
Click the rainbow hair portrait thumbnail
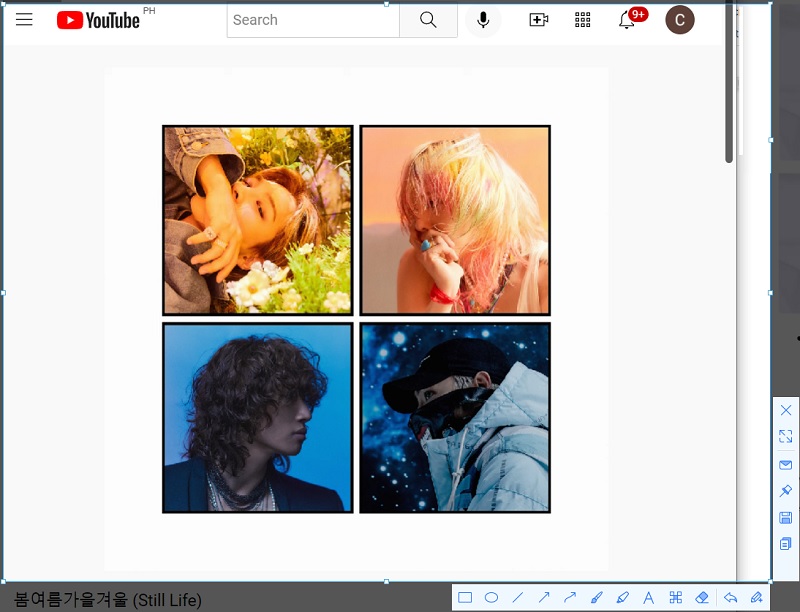[455, 220]
